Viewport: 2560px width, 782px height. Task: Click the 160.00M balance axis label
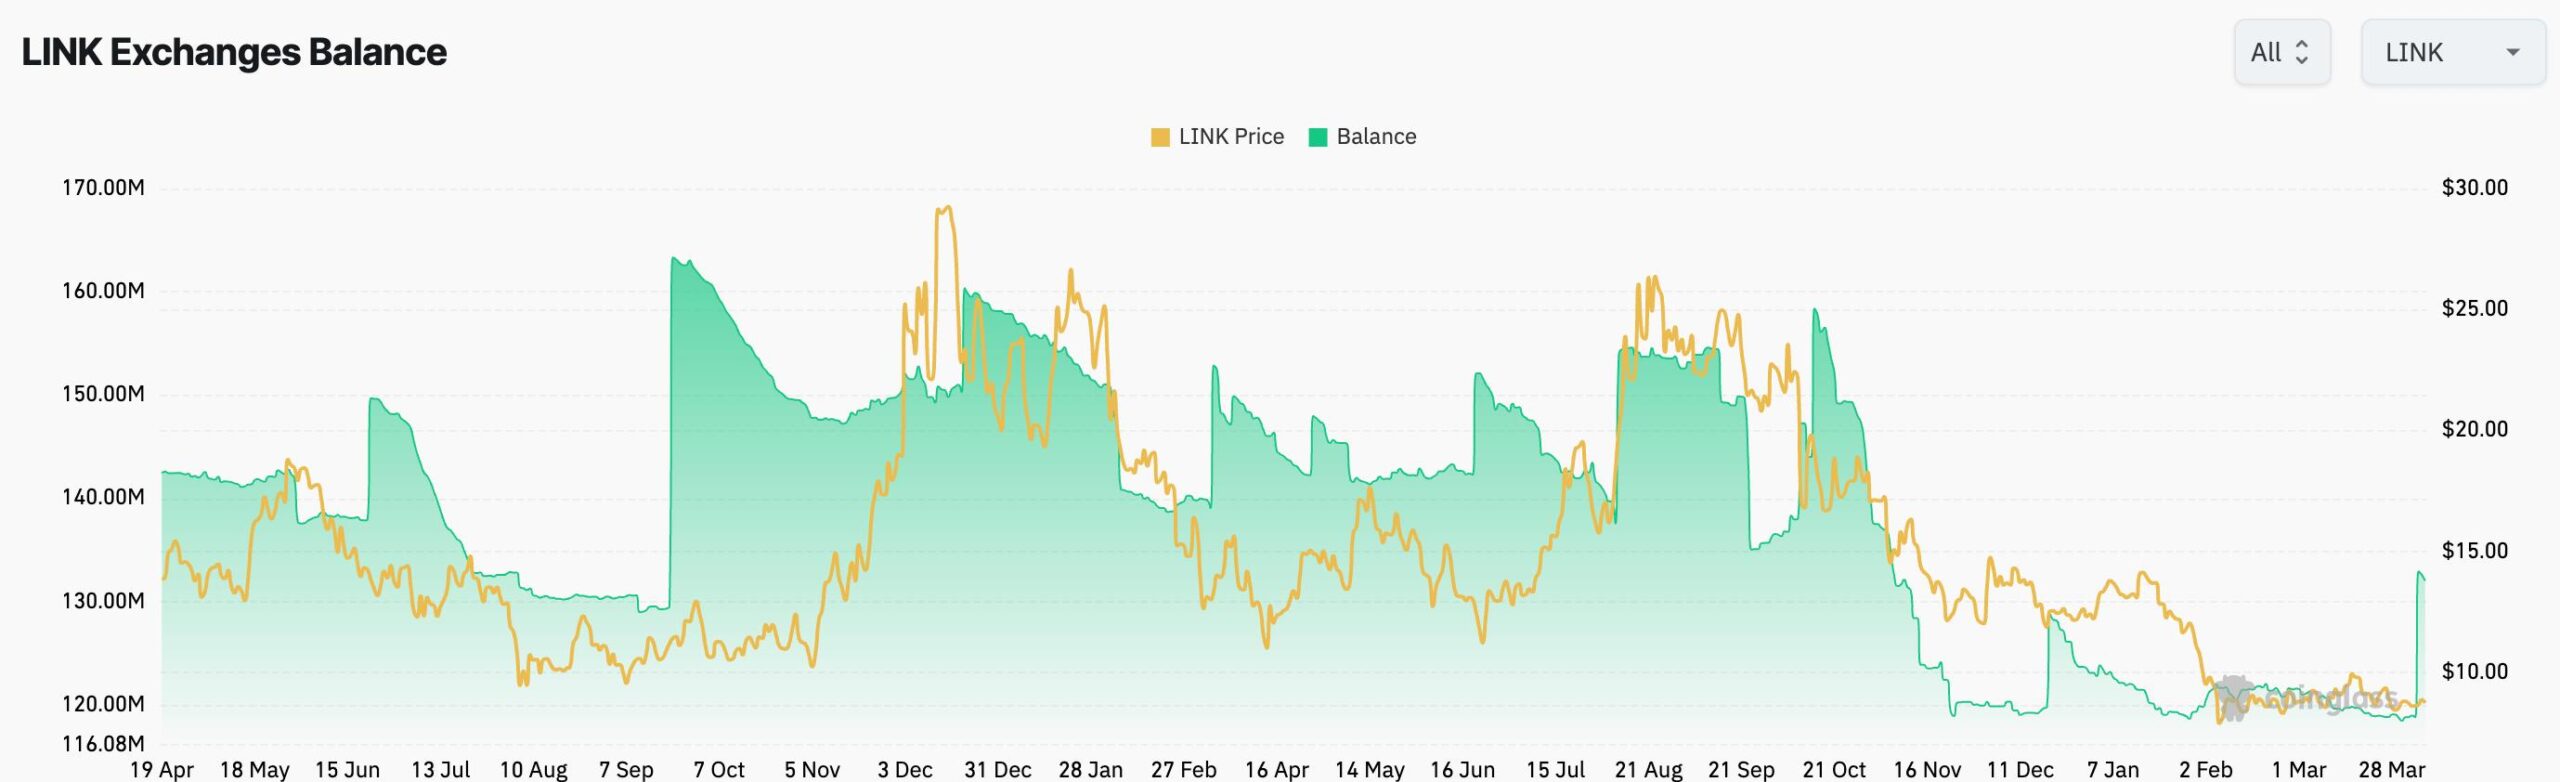tap(103, 291)
